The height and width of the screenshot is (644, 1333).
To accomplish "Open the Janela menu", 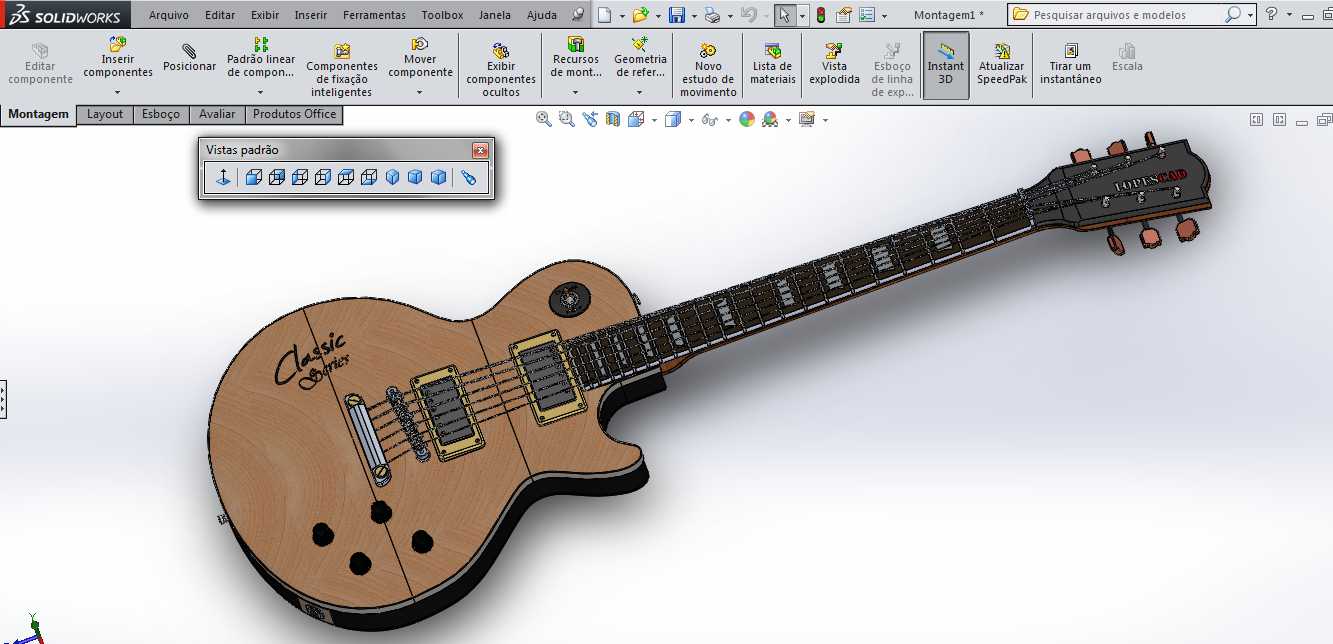I will [x=495, y=15].
